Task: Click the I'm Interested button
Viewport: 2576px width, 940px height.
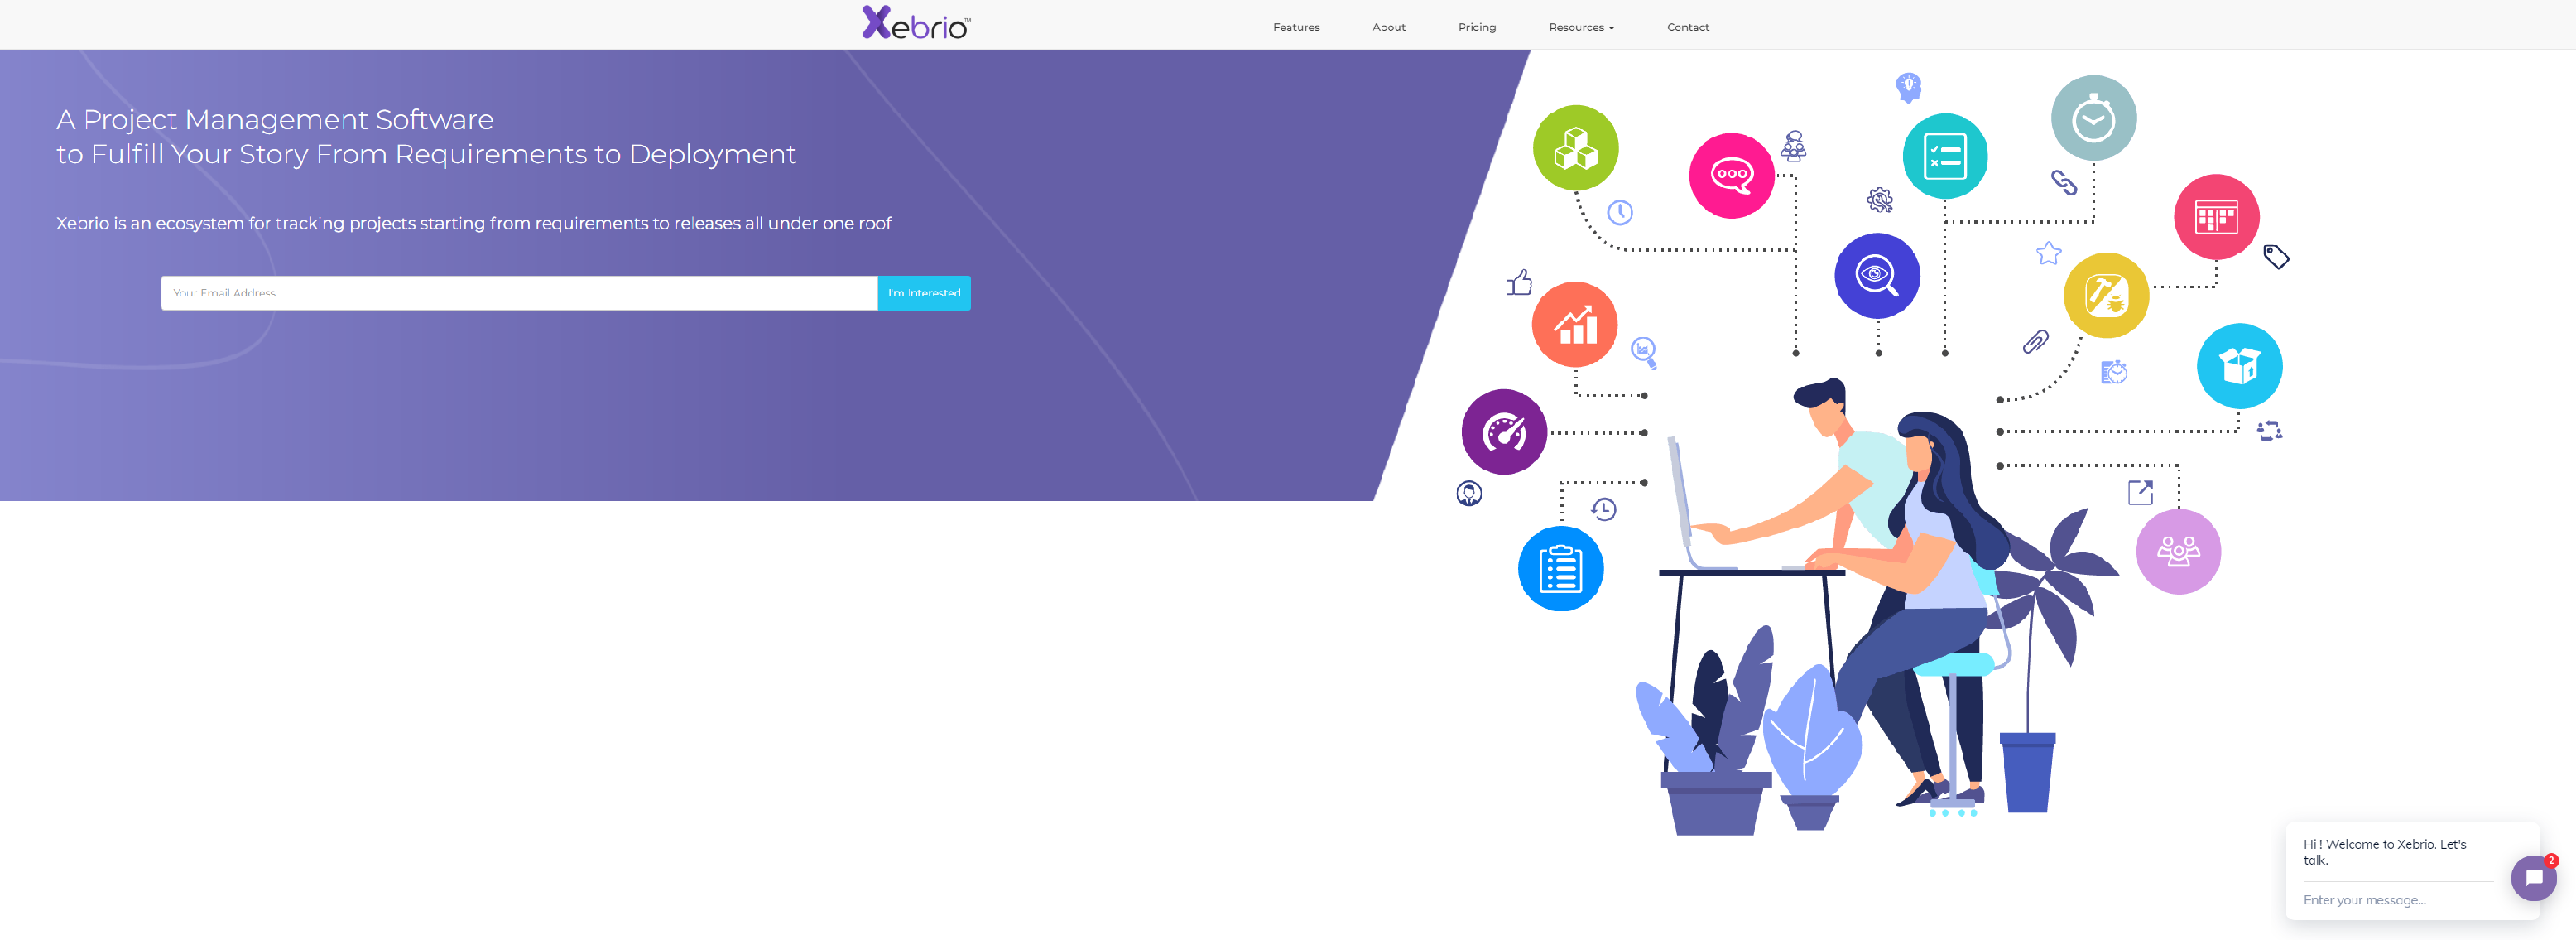Action: click(924, 293)
